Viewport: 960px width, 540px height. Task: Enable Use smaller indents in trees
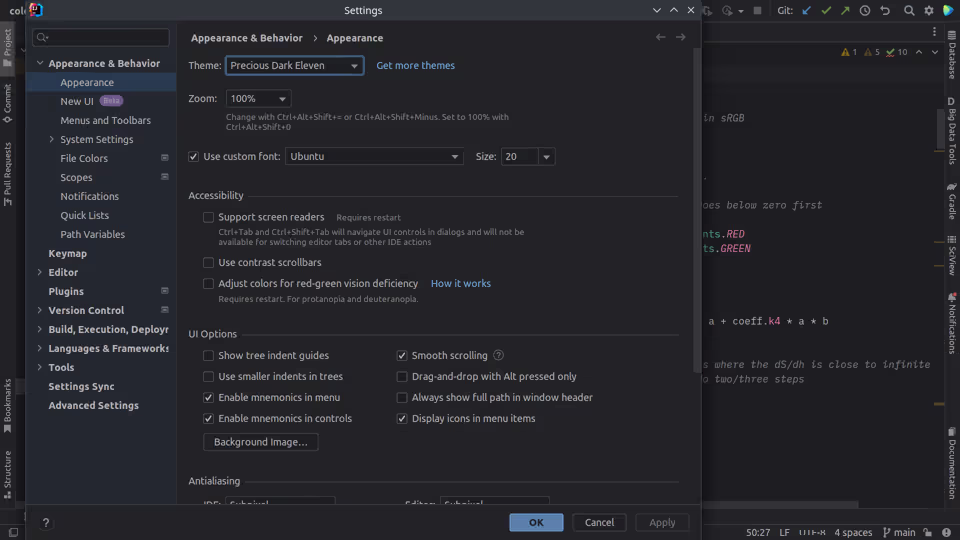(x=208, y=377)
